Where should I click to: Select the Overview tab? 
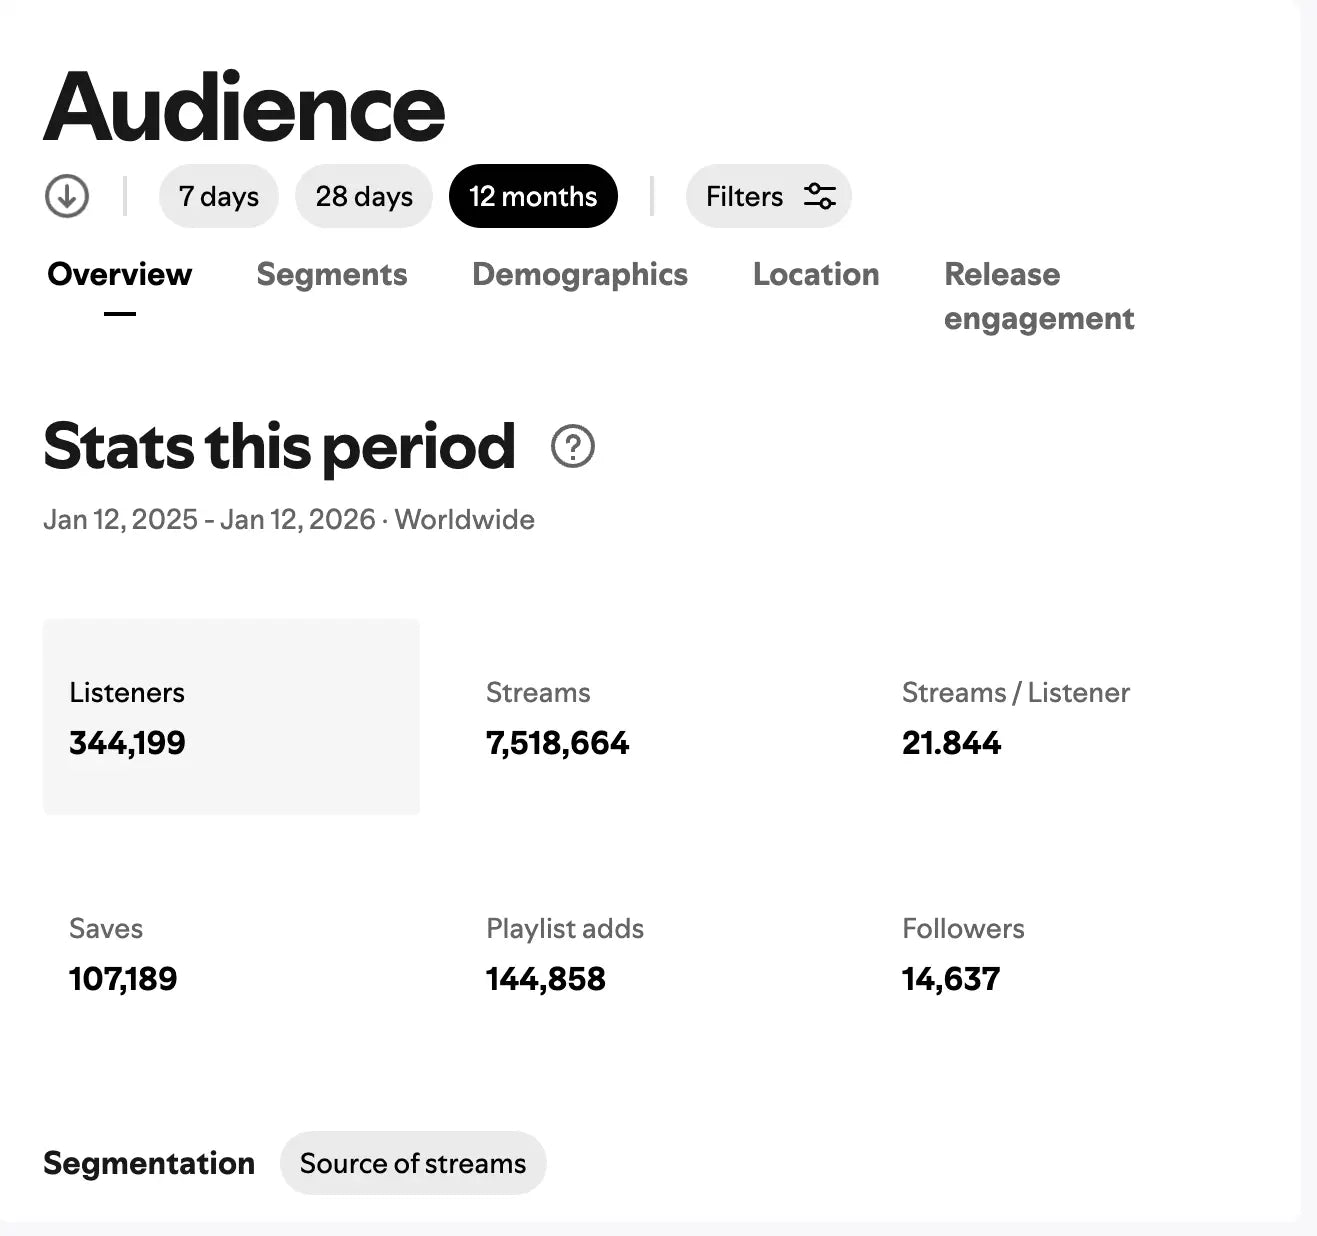119,274
